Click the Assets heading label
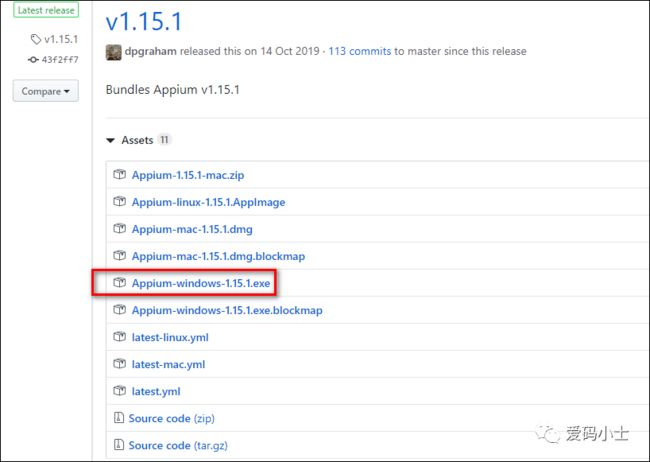 [x=137, y=140]
